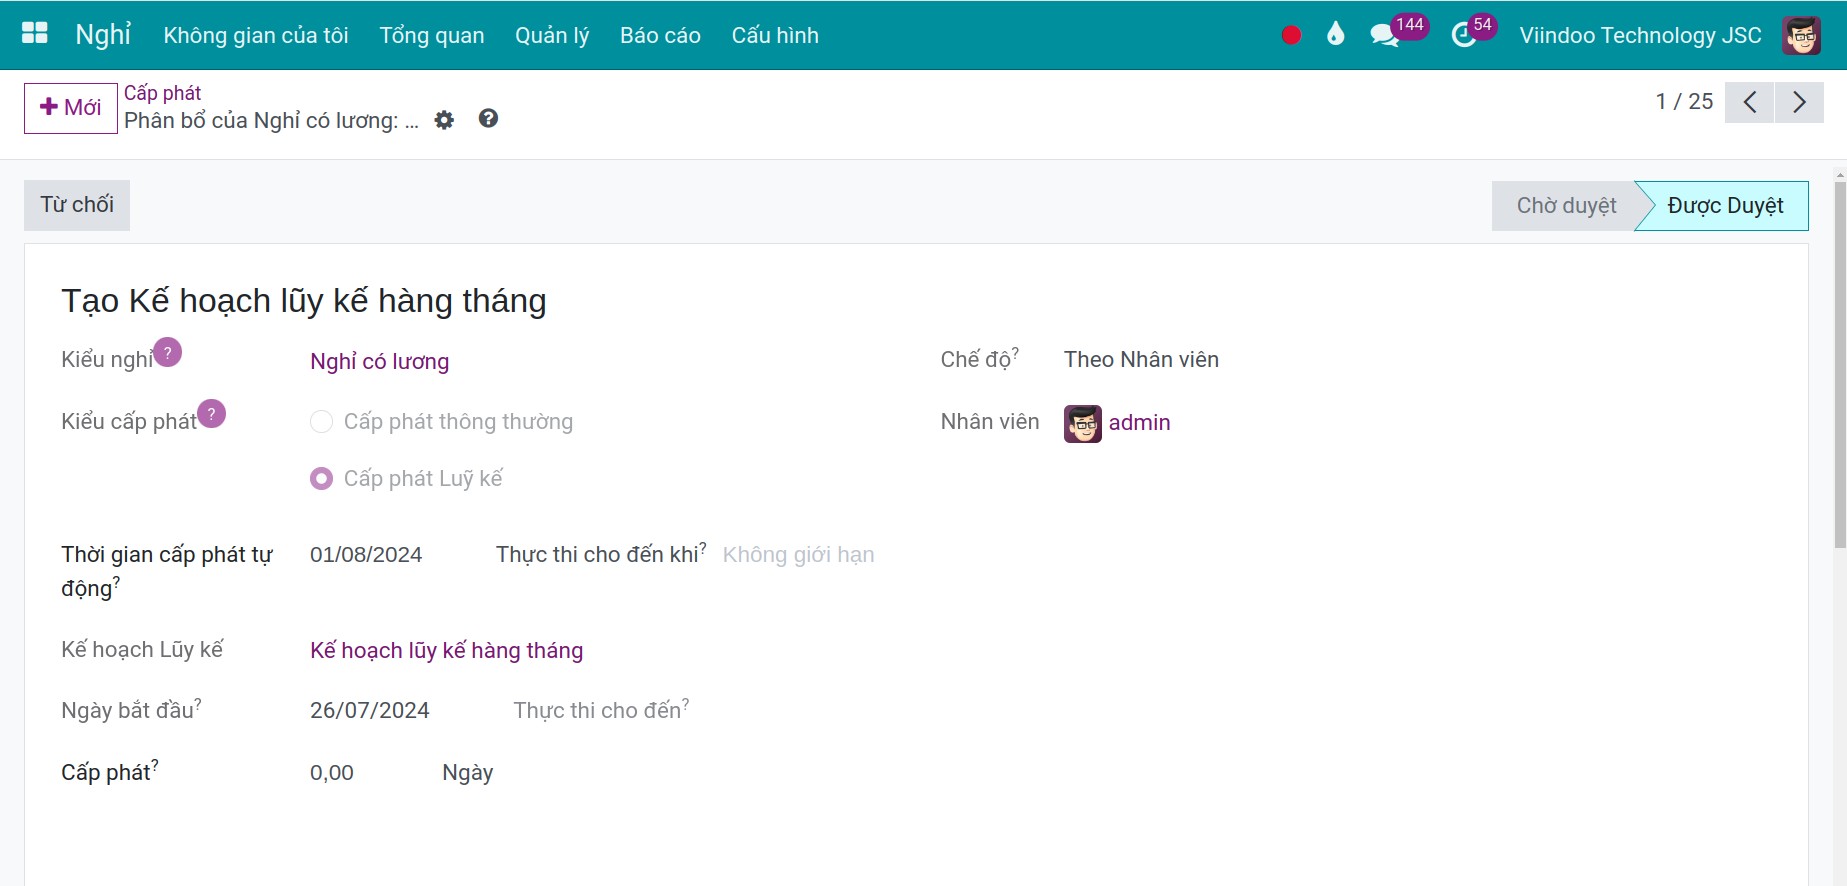Open the Báo cáo menu
Viewport: 1847px width, 886px height.
660,35
